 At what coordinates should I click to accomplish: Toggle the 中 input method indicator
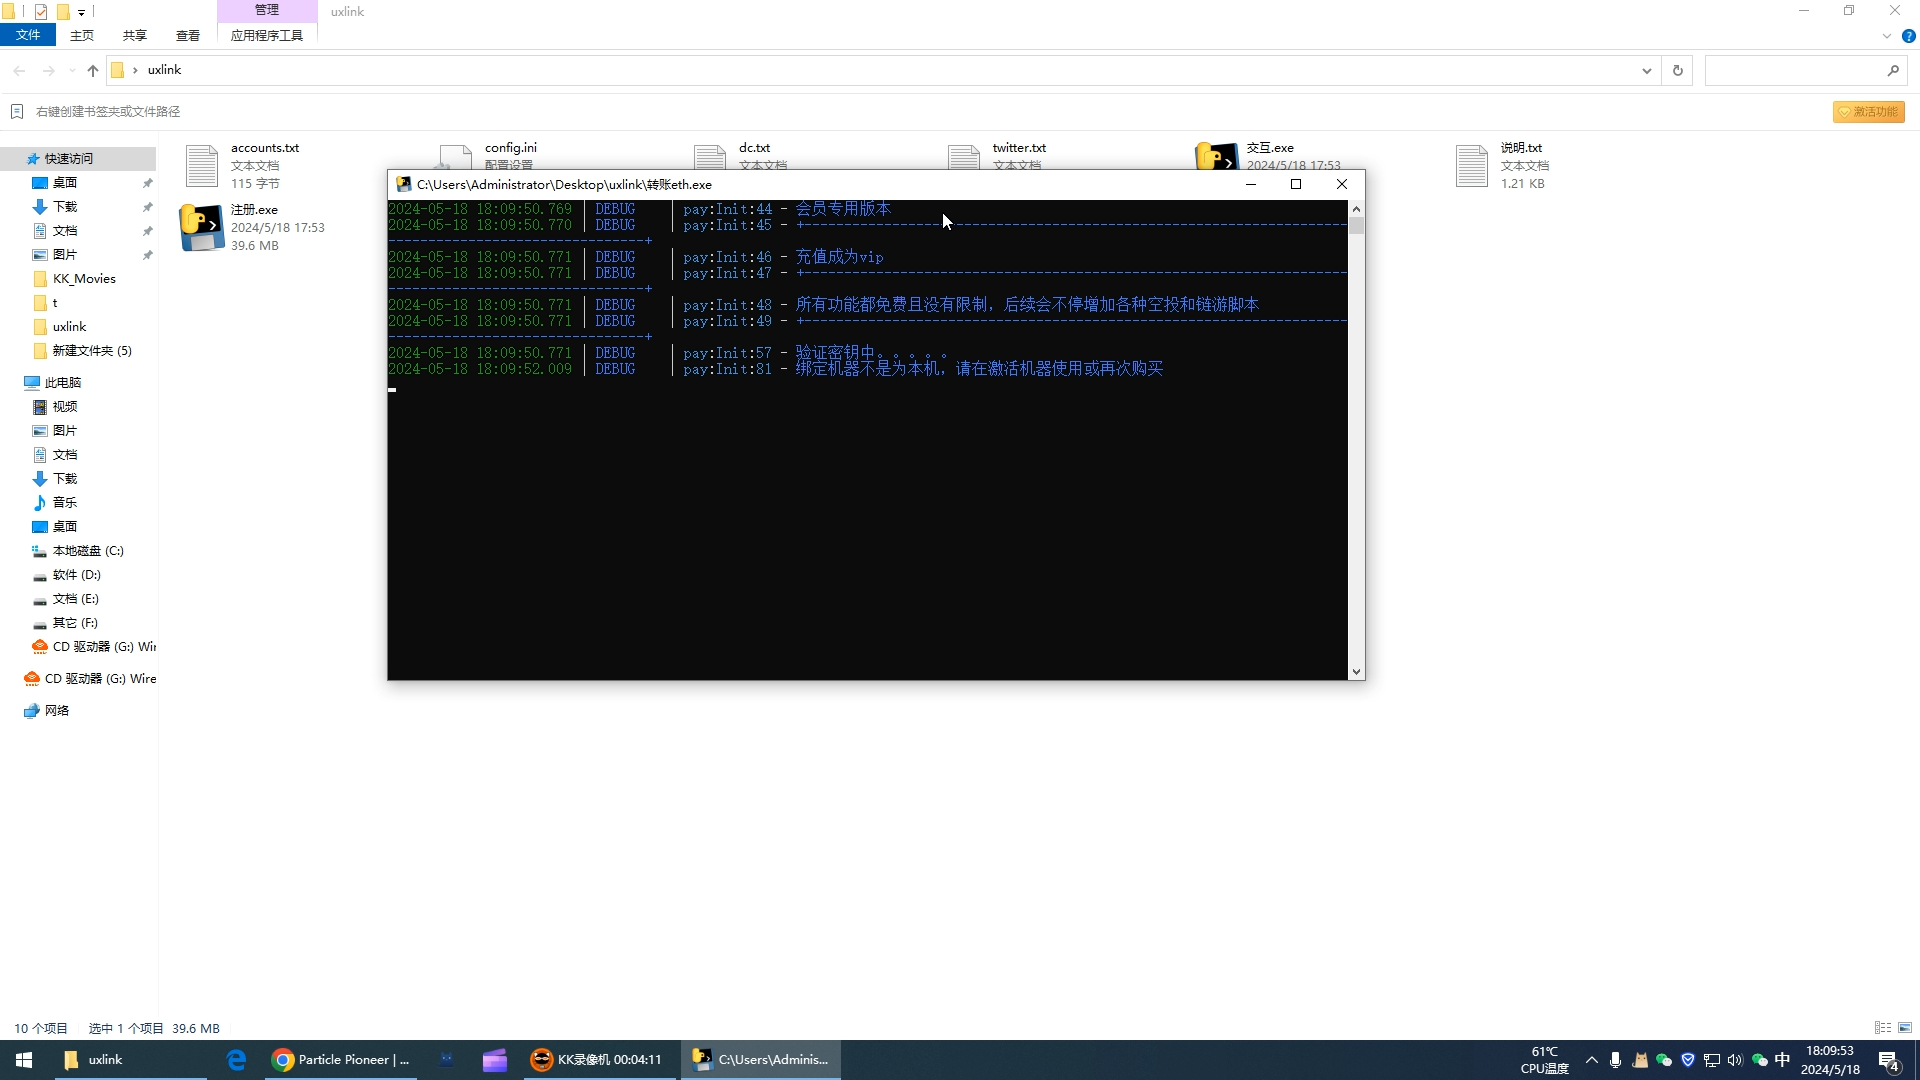tap(1782, 1060)
